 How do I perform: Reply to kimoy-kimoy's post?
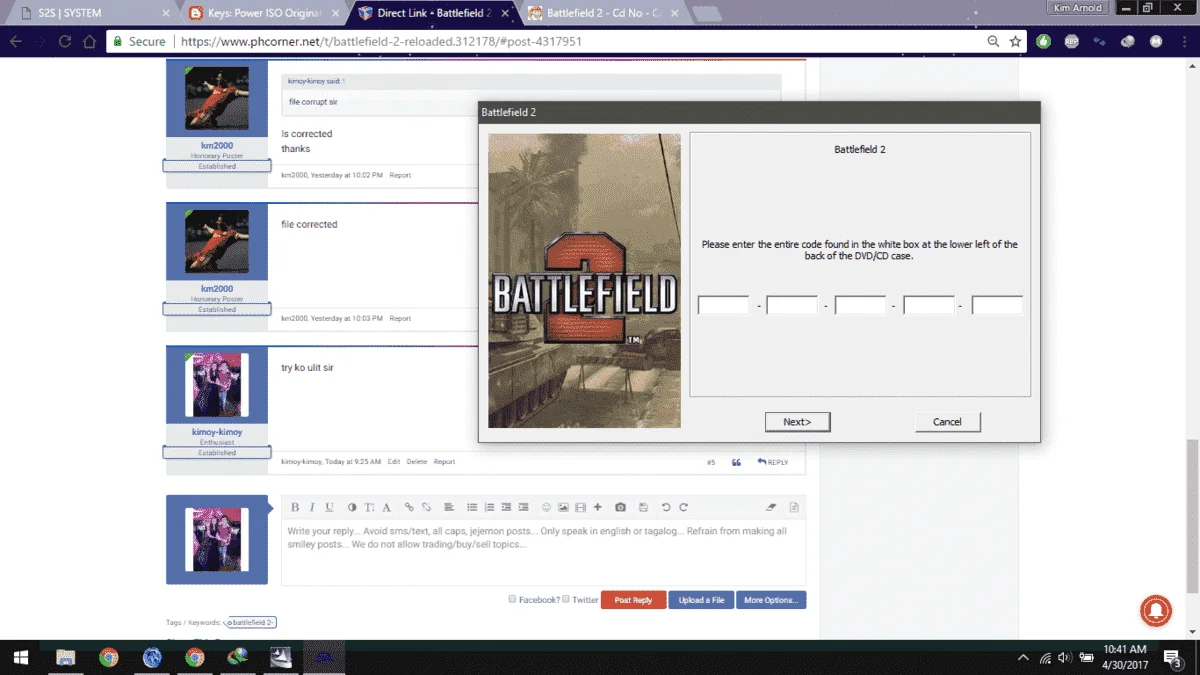773,462
